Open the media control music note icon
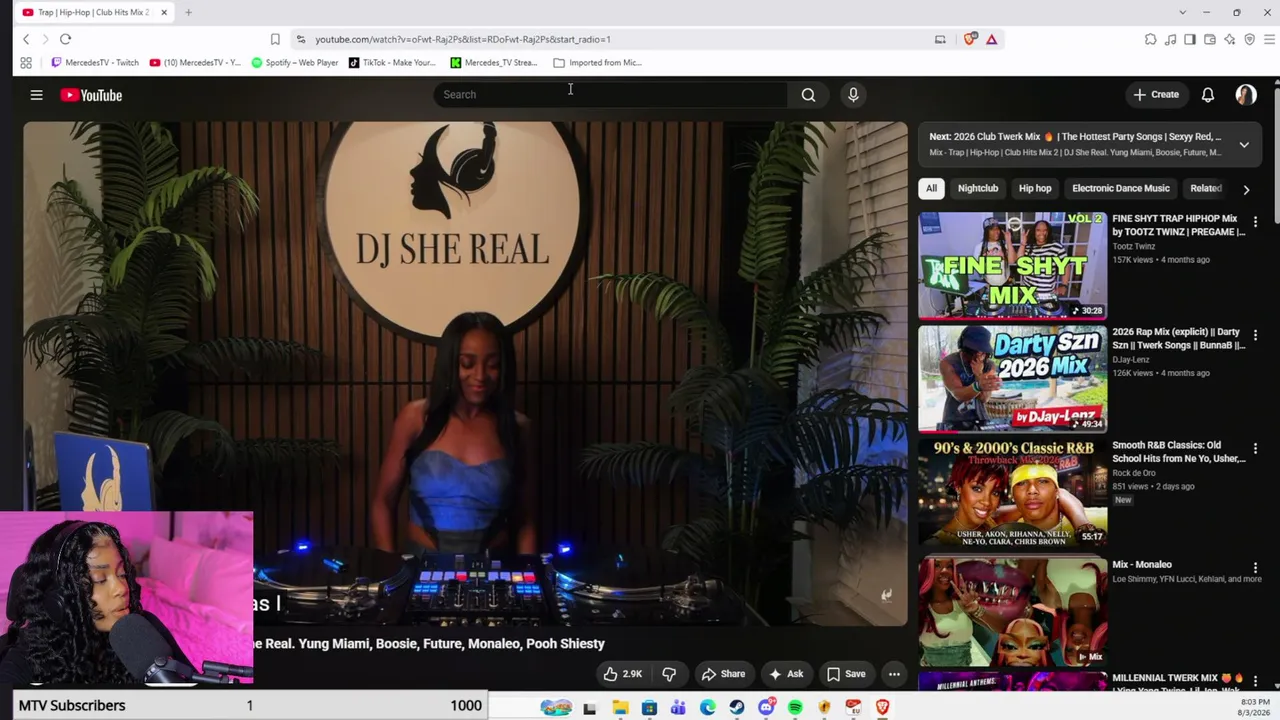Image resolution: width=1280 pixels, height=720 pixels. pyautogui.click(x=1170, y=39)
